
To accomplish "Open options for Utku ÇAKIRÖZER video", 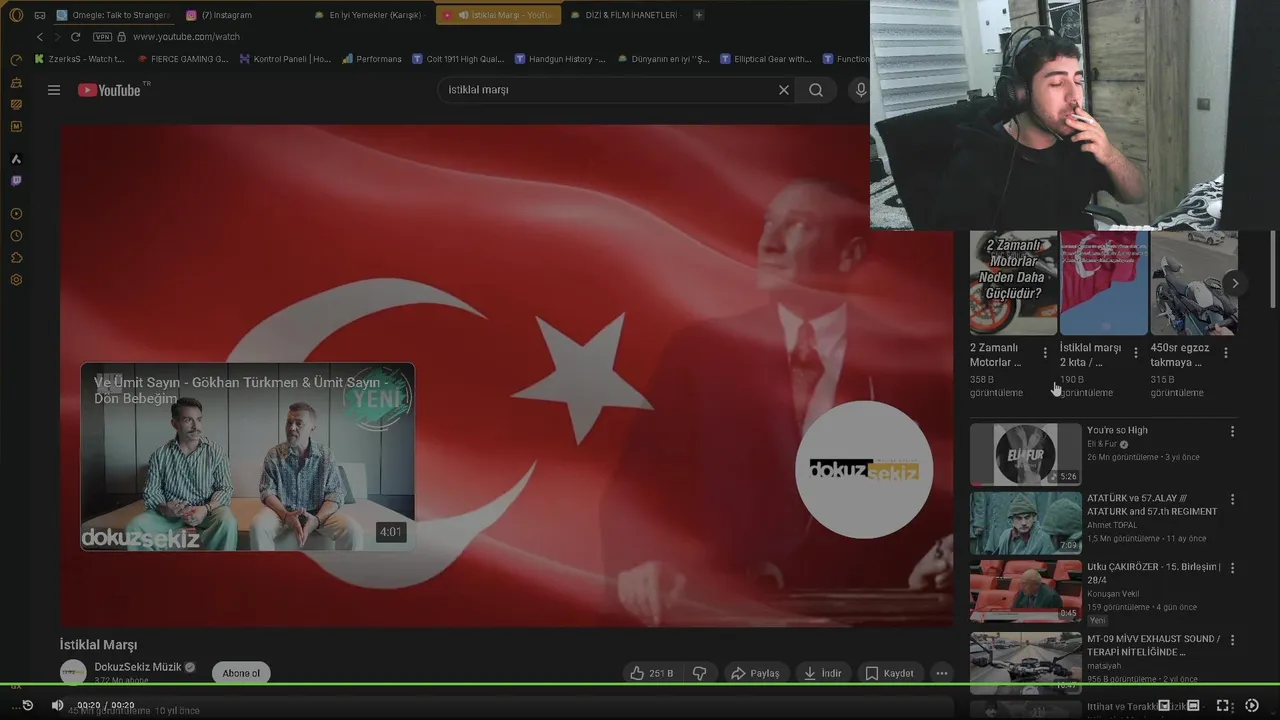I will pos(1232,567).
